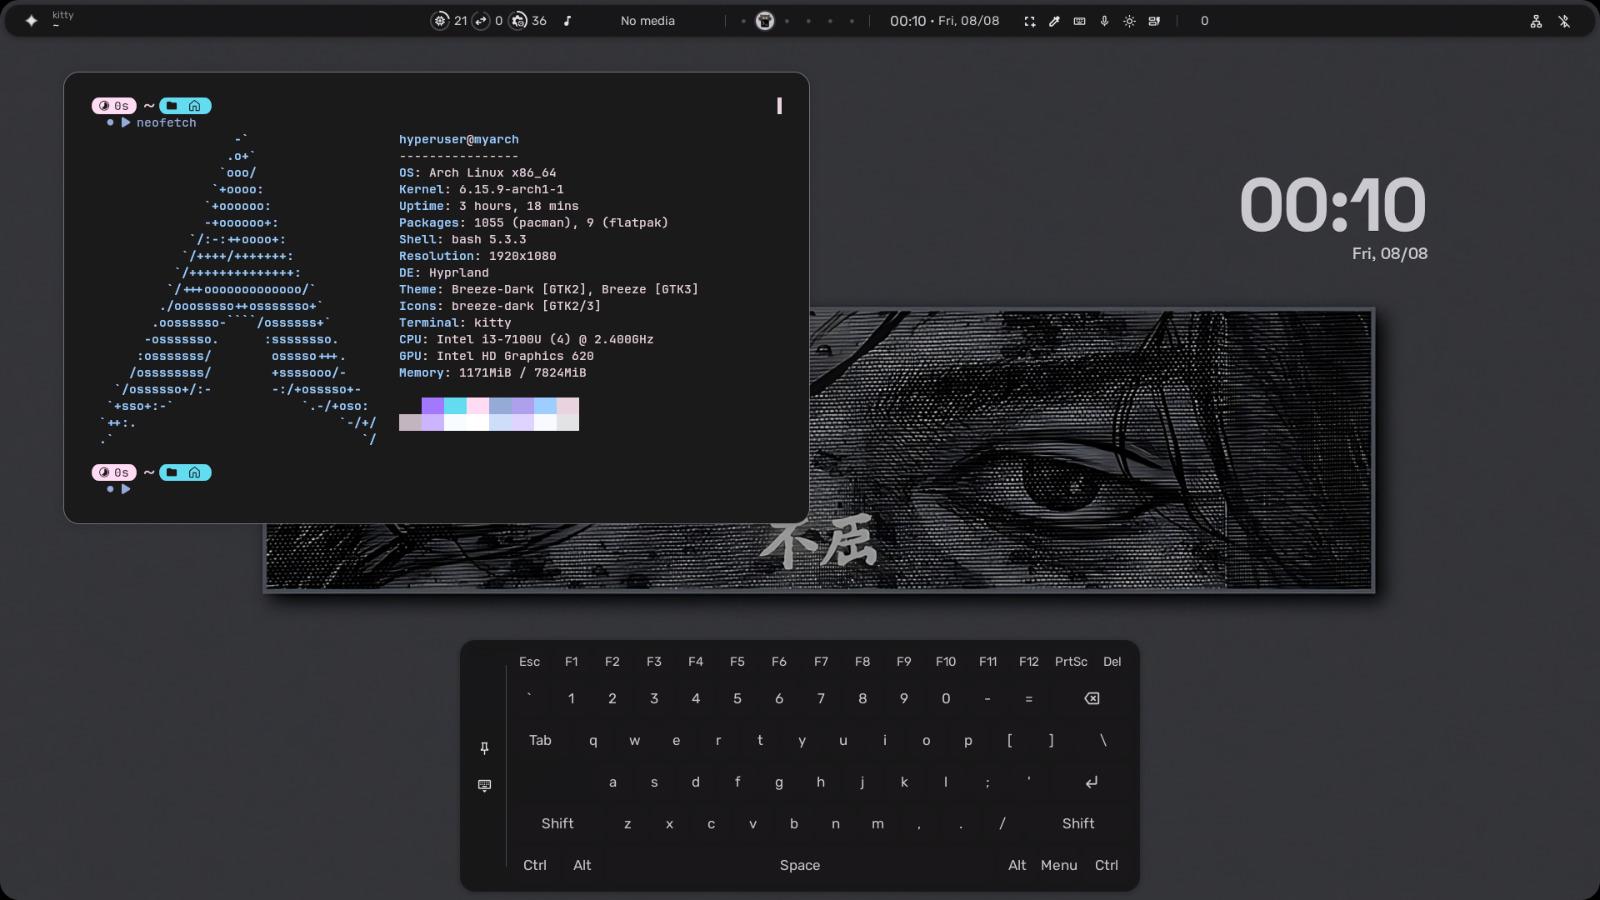The image size is (1600, 900).
Task: Toggle the left Ctrl key
Action: pos(535,866)
